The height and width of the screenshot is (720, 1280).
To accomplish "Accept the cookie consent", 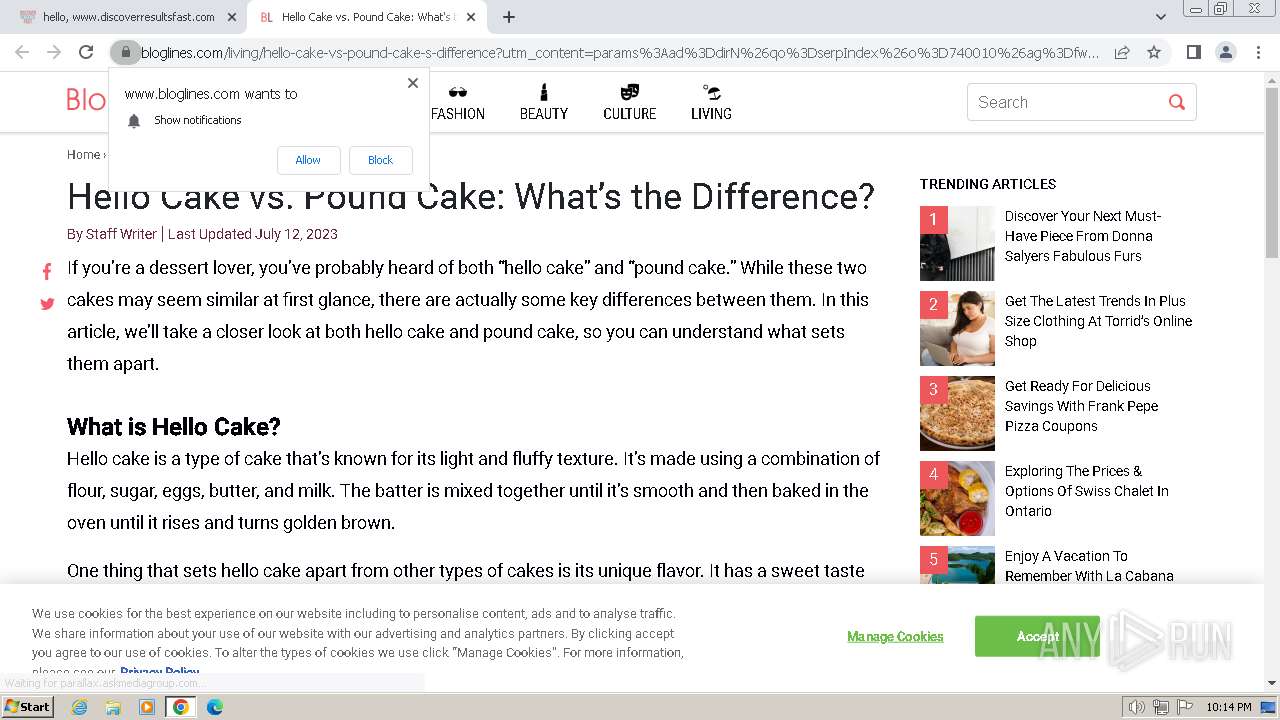I will pos(1037,636).
